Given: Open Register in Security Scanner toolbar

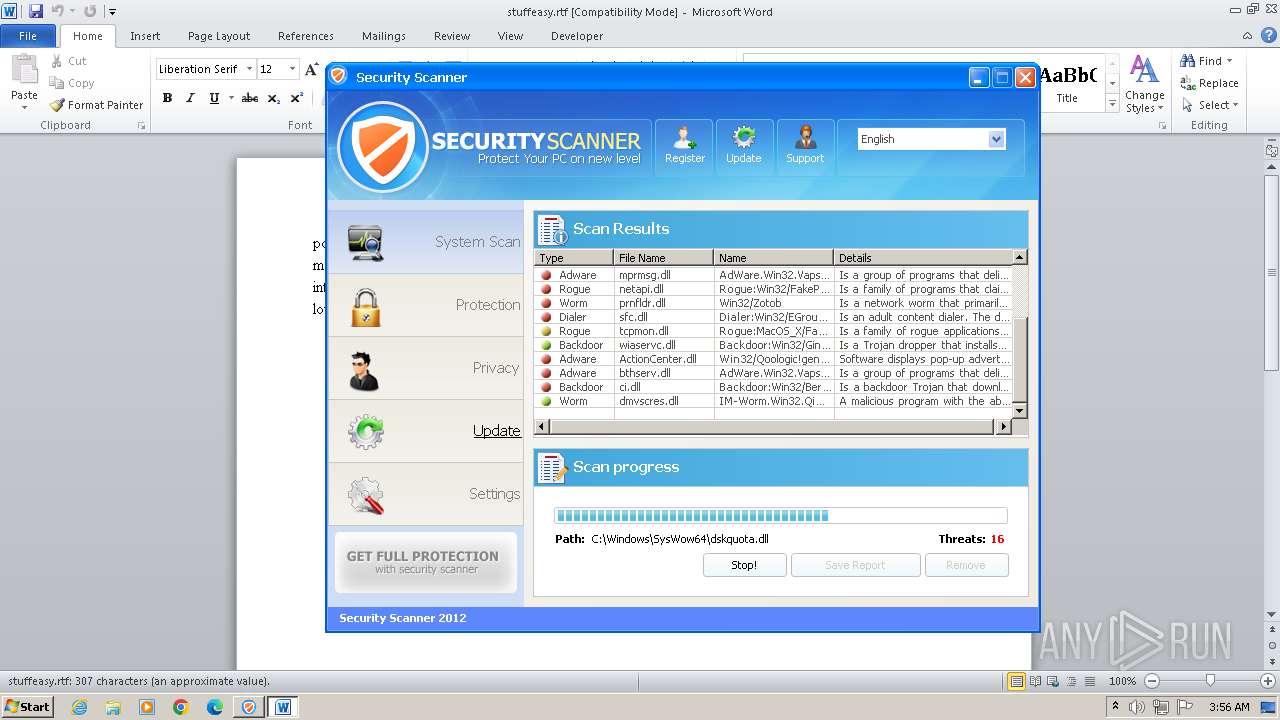Looking at the screenshot, I should [x=684, y=146].
